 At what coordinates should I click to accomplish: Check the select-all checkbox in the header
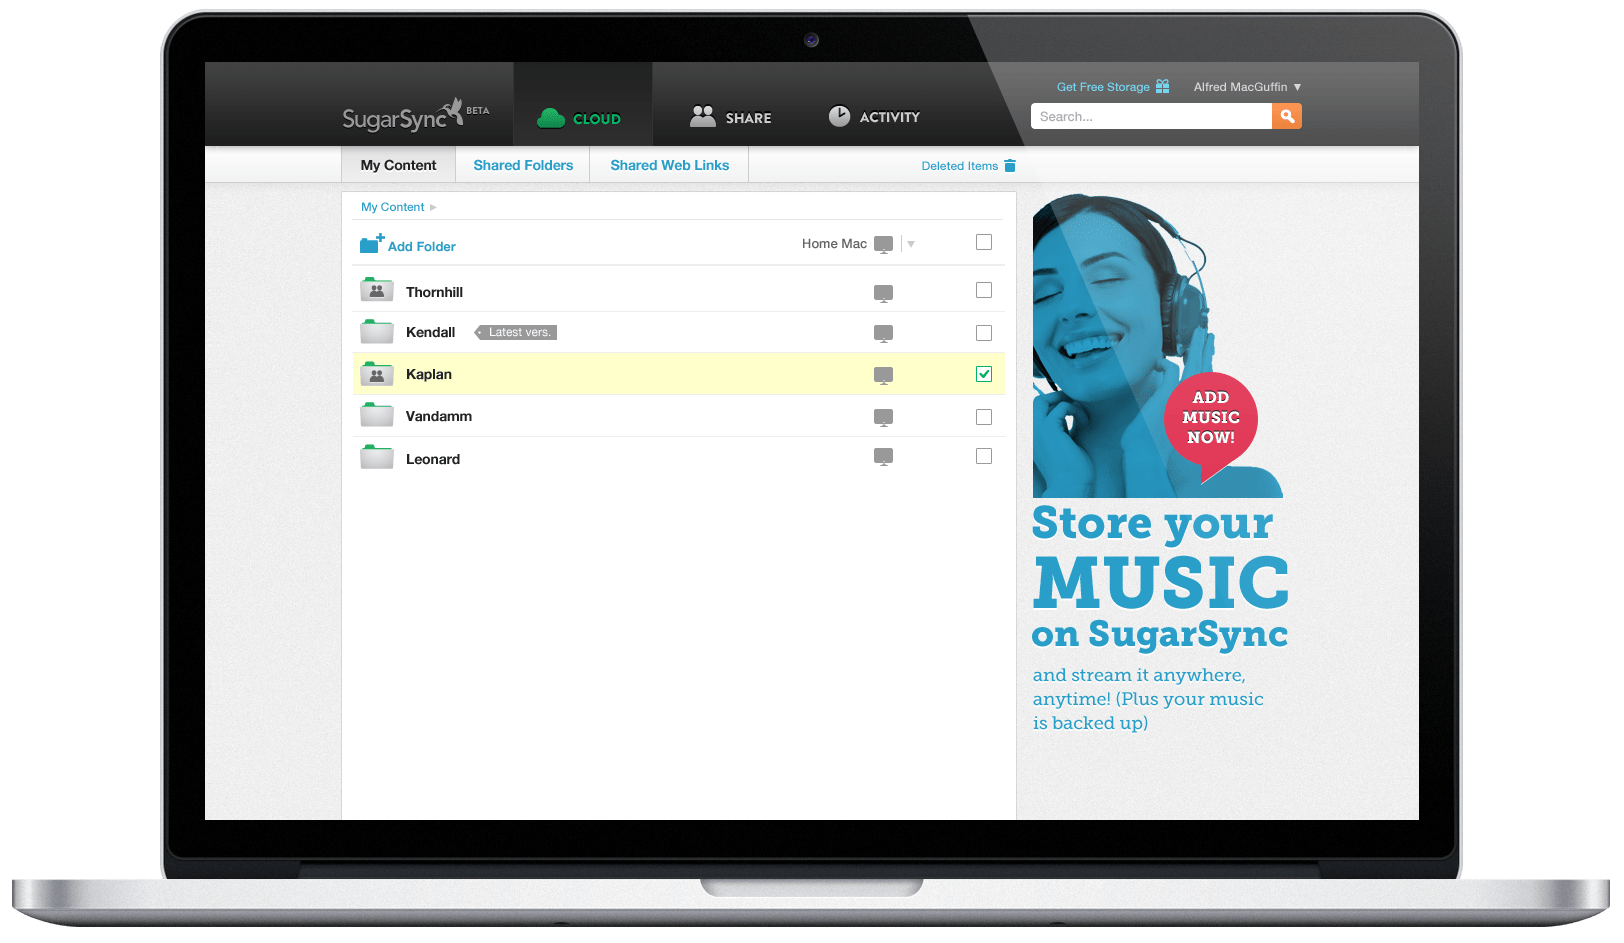pyautogui.click(x=984, y=242)
